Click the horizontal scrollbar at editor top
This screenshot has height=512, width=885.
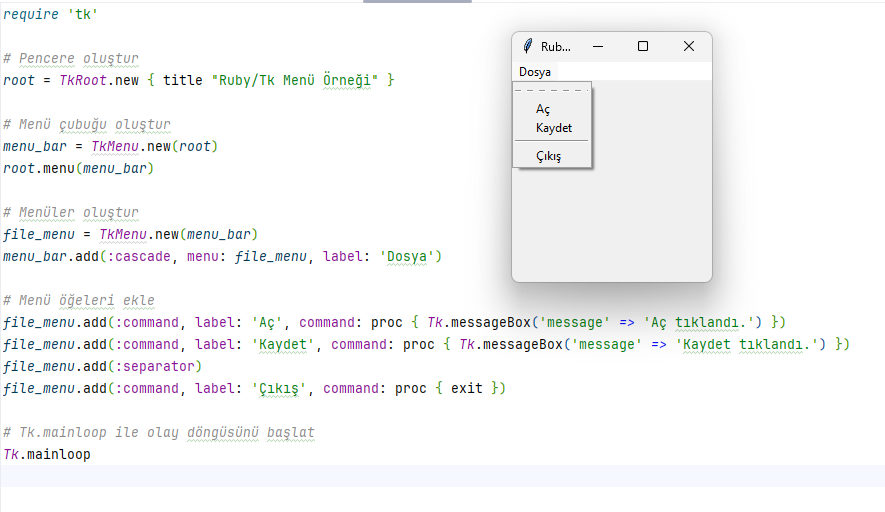point(417,2)
